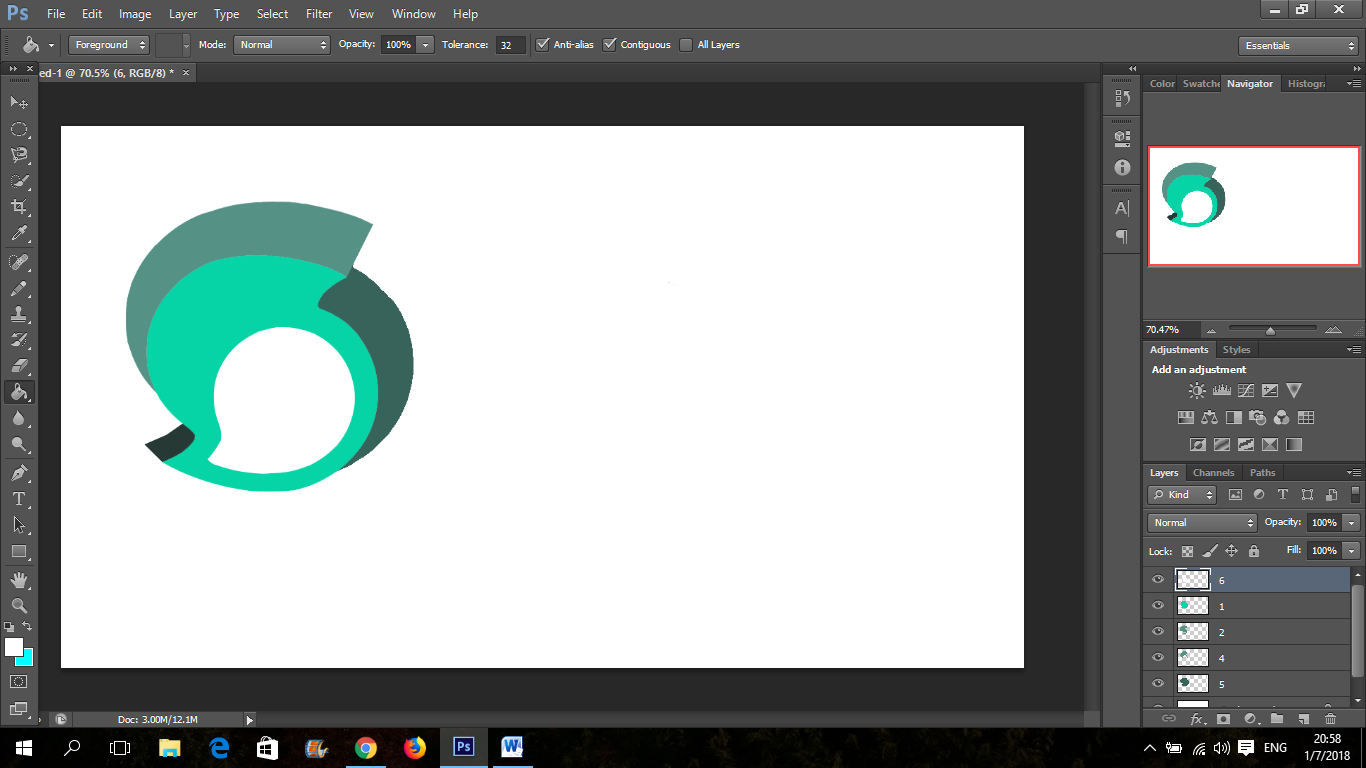Select the Spot Healing Brush tool
Screen dimensions: 1366x768
point(19,262)
